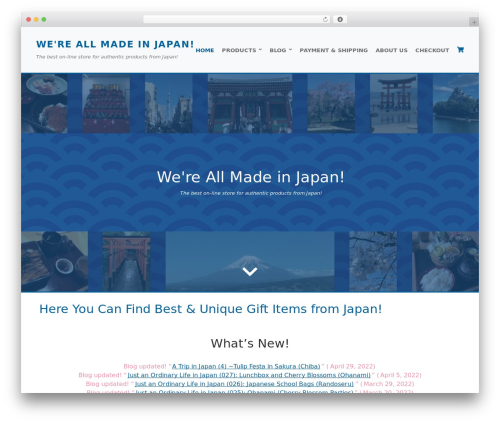The width and height of the screenshot is (500, 423).
Task: Minimize the browser window with yellow button
Action: click(x=36, y=19)
